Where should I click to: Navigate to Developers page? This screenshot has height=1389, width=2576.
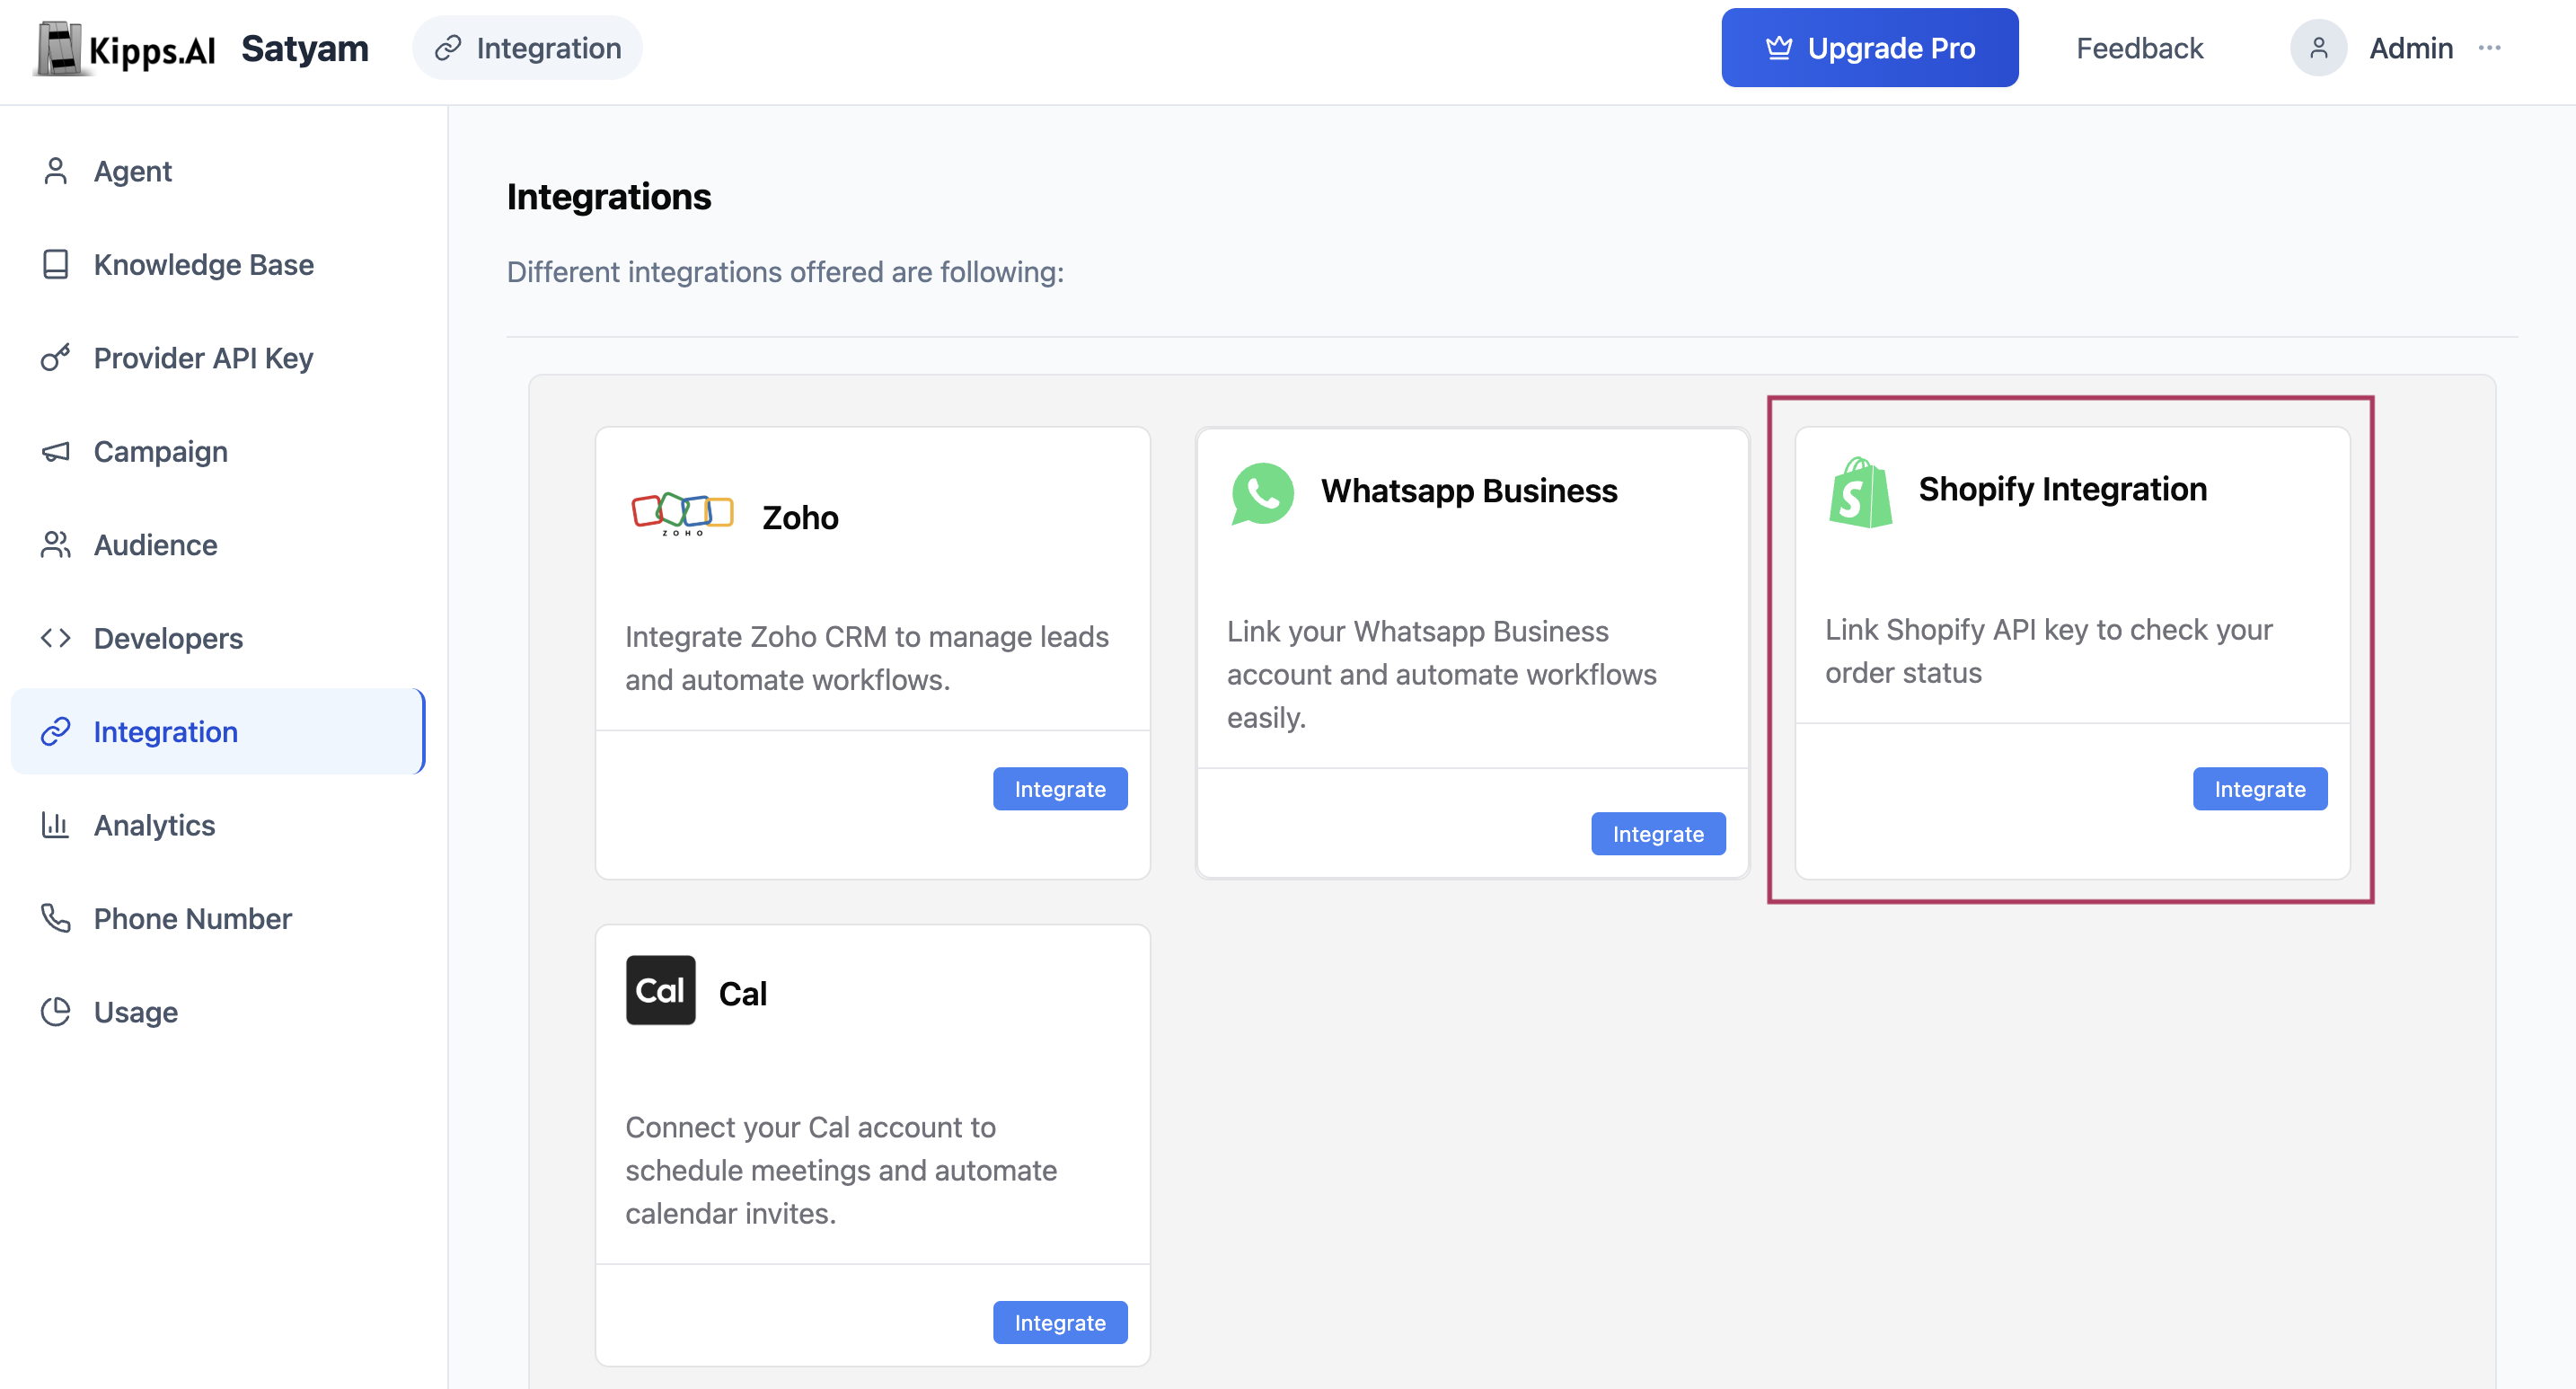[x=218, y=638]
